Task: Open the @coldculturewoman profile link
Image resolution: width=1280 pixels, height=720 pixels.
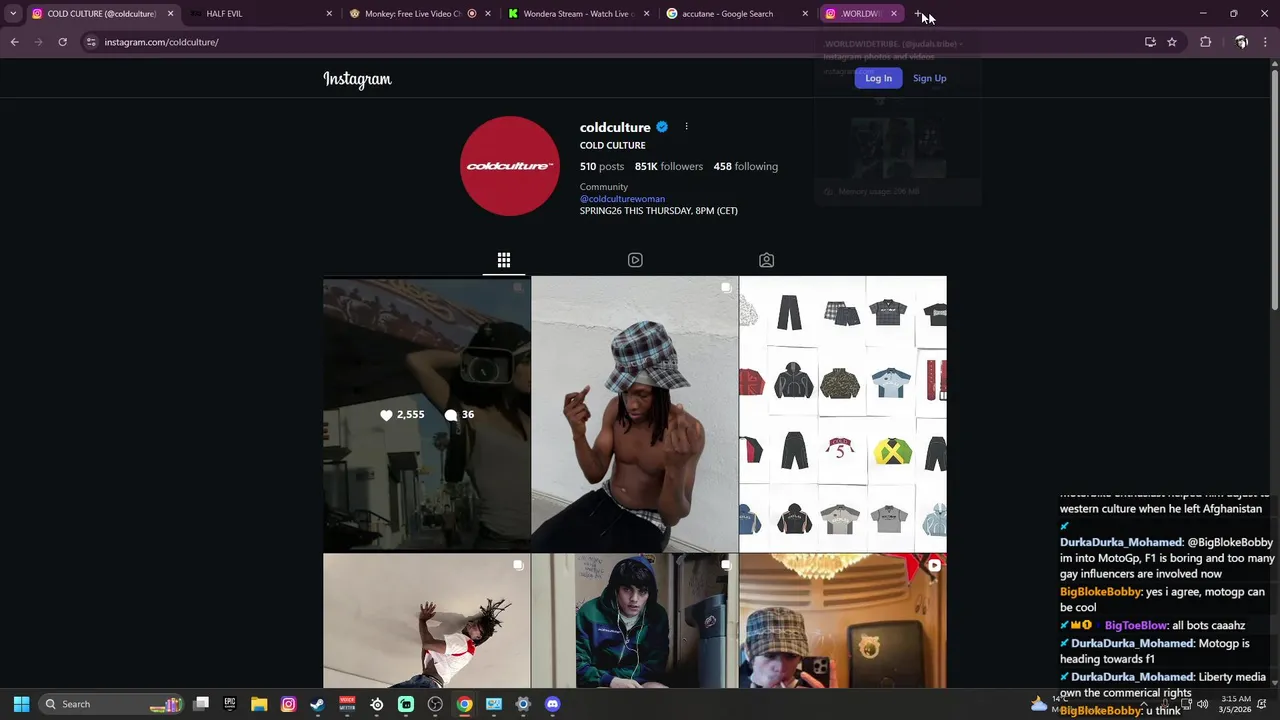Action: 622,199
